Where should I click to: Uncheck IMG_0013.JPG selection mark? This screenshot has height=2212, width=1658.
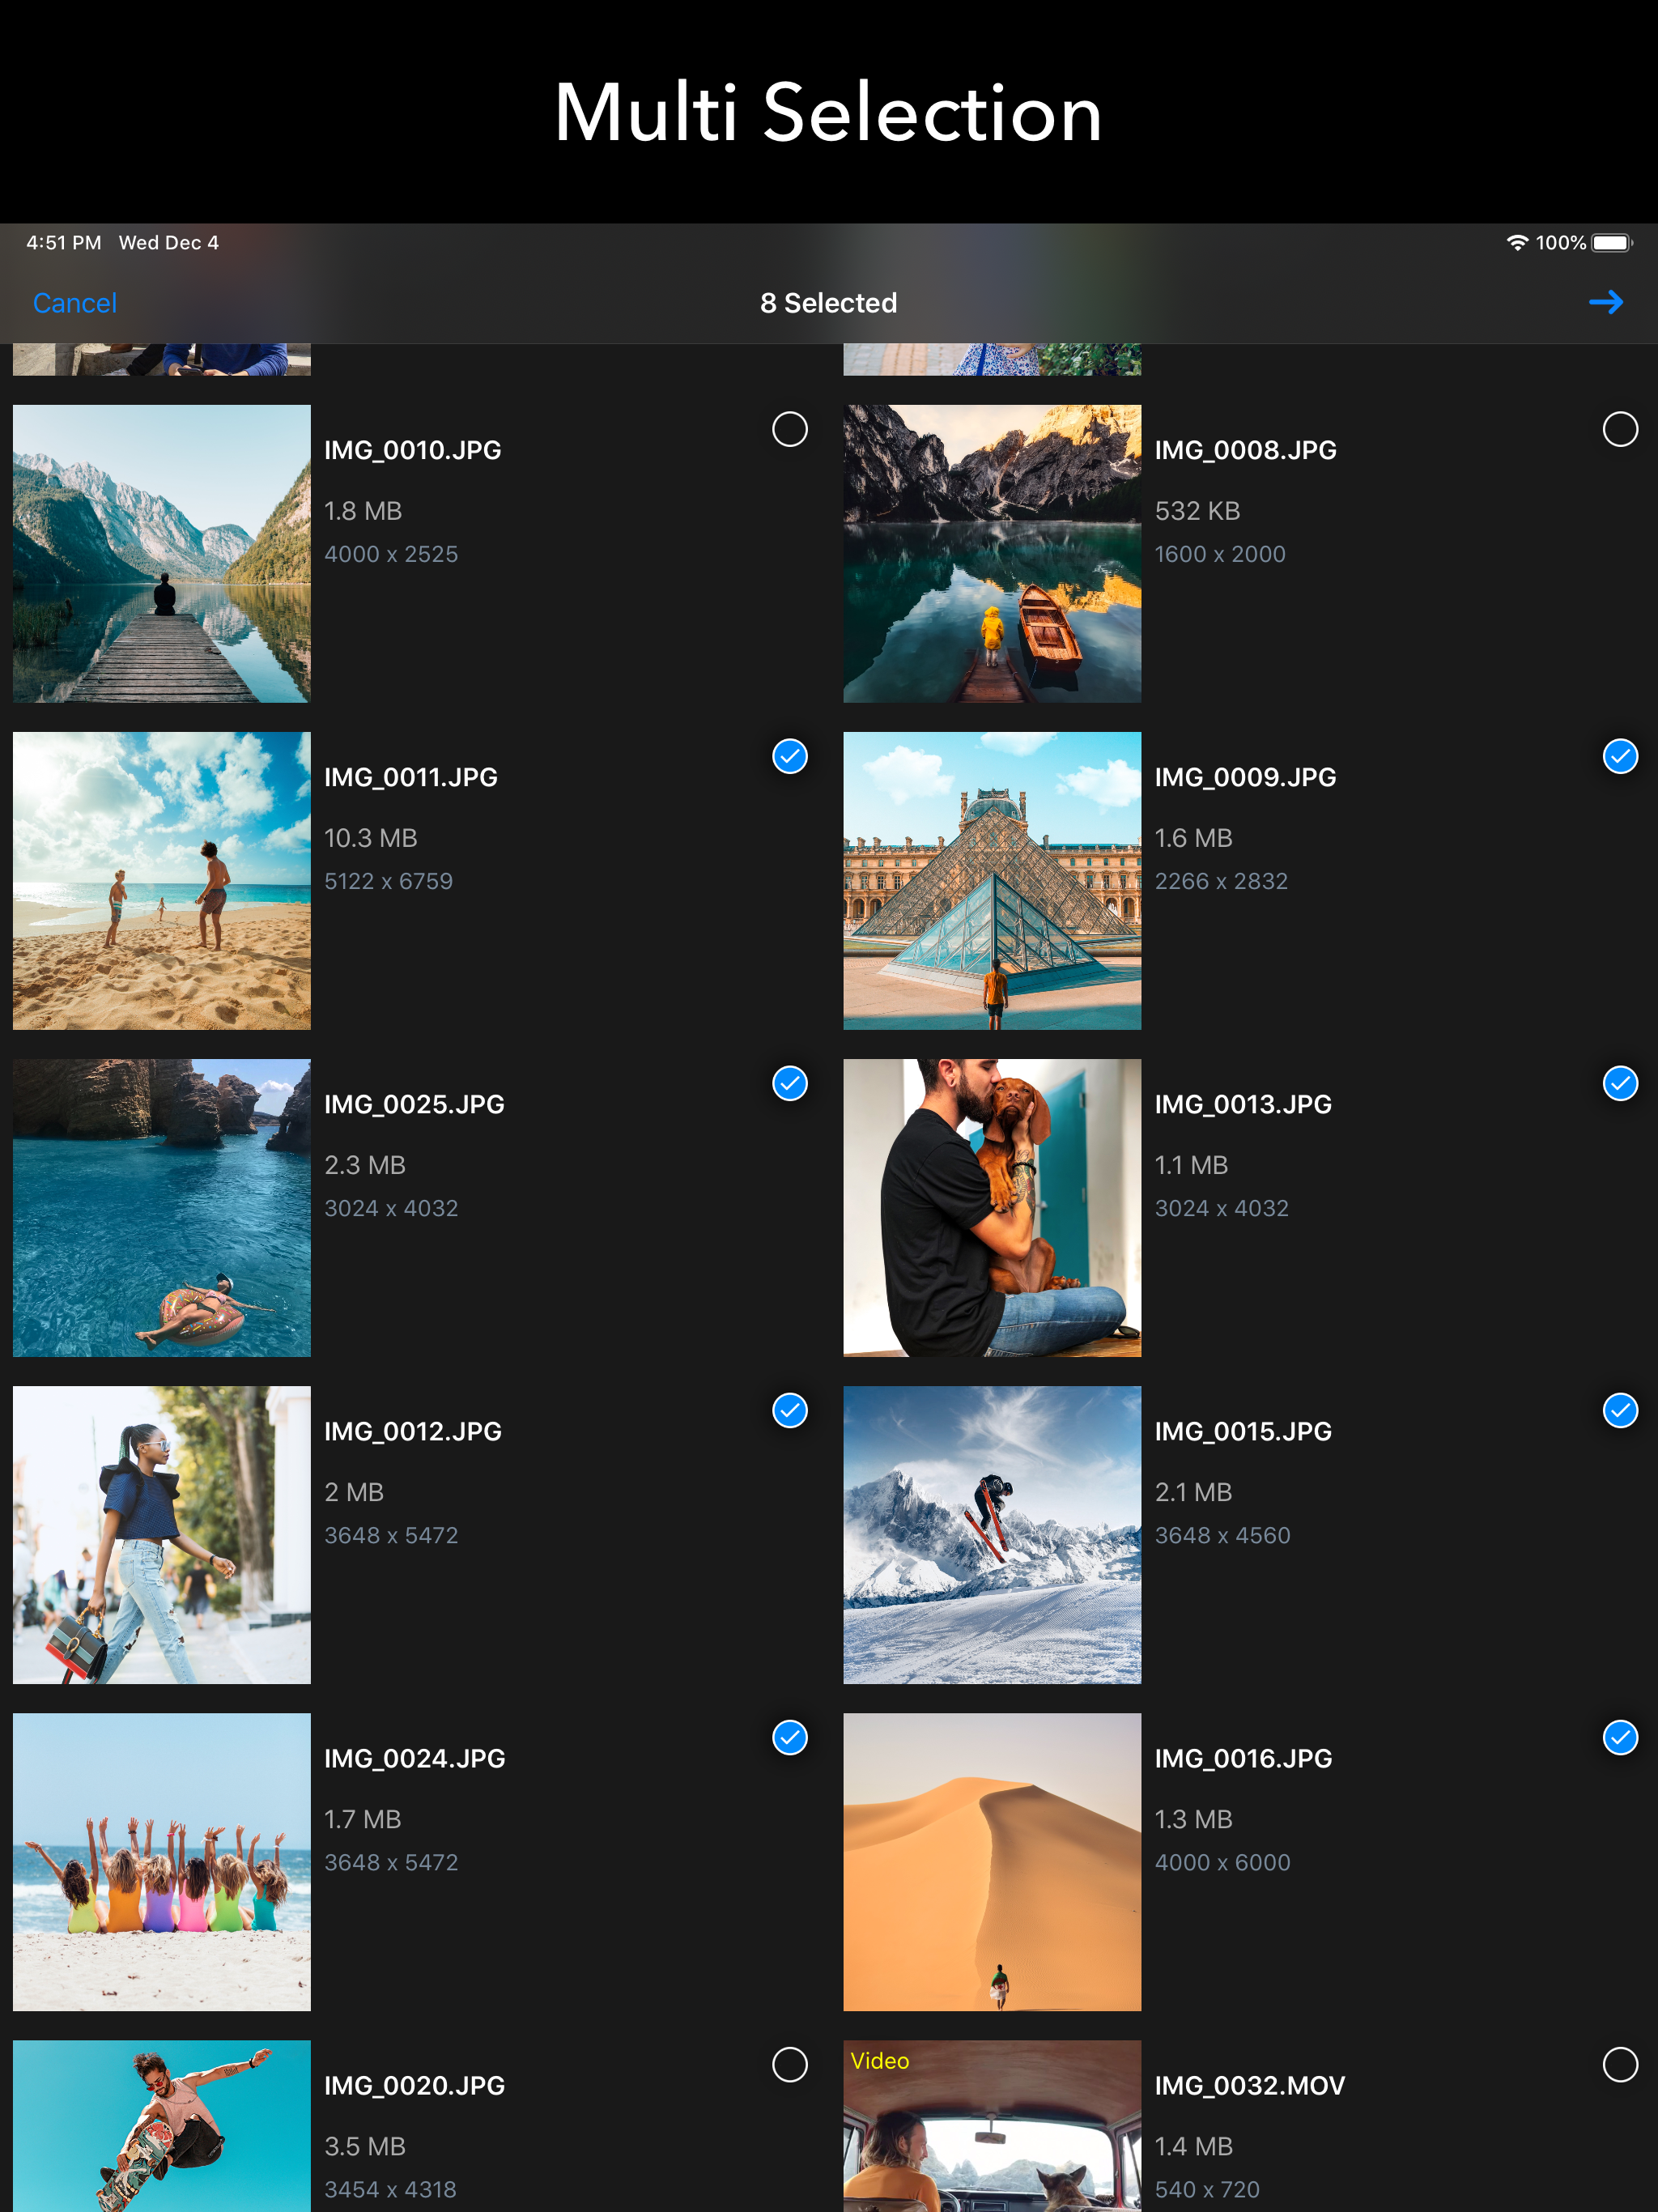[x=1619, y=1083]
